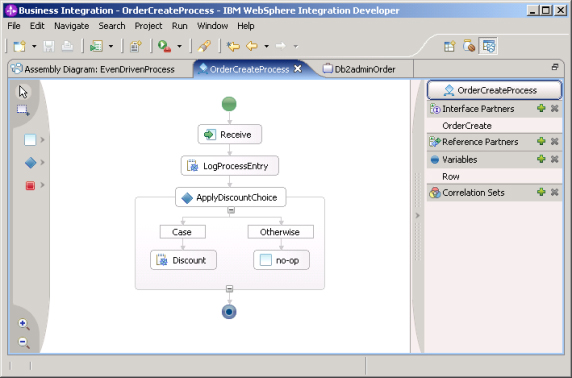Viewport: 572px width, 378px height.
Task: Expand the basic actions palette flyout arrow
Action: 42,140
